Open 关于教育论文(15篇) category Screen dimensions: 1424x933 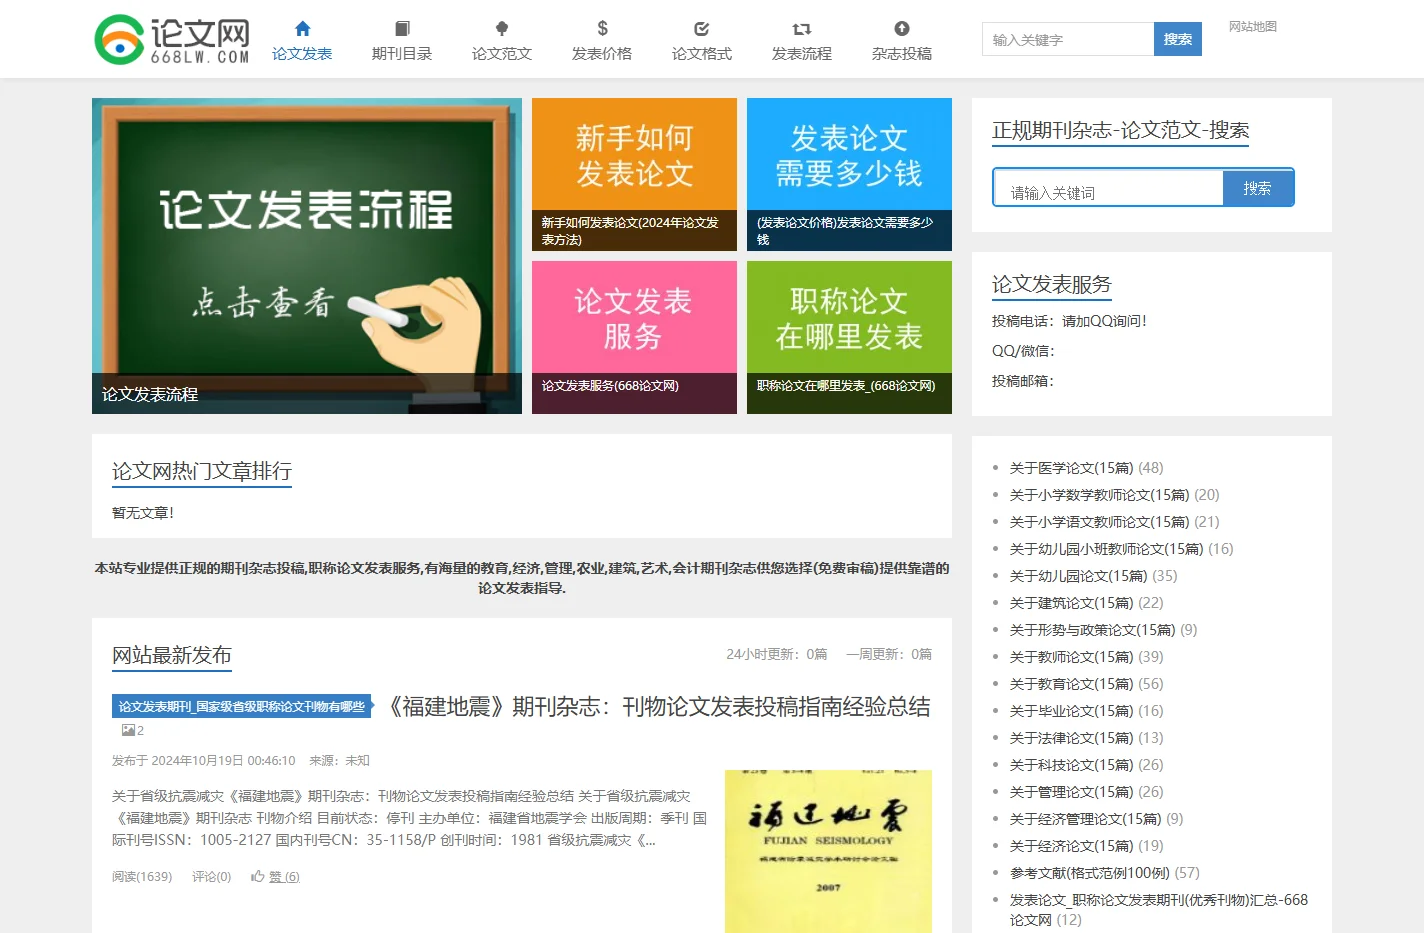(1071, 684)
